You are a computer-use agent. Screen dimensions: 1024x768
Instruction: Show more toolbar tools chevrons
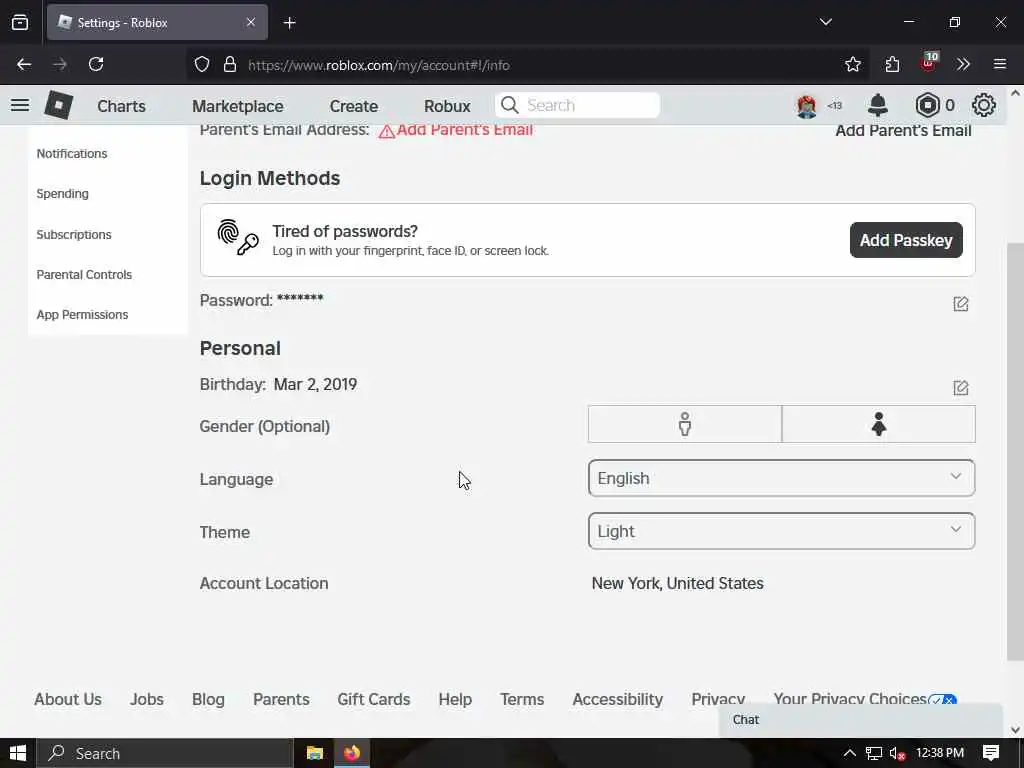[963, 64]
